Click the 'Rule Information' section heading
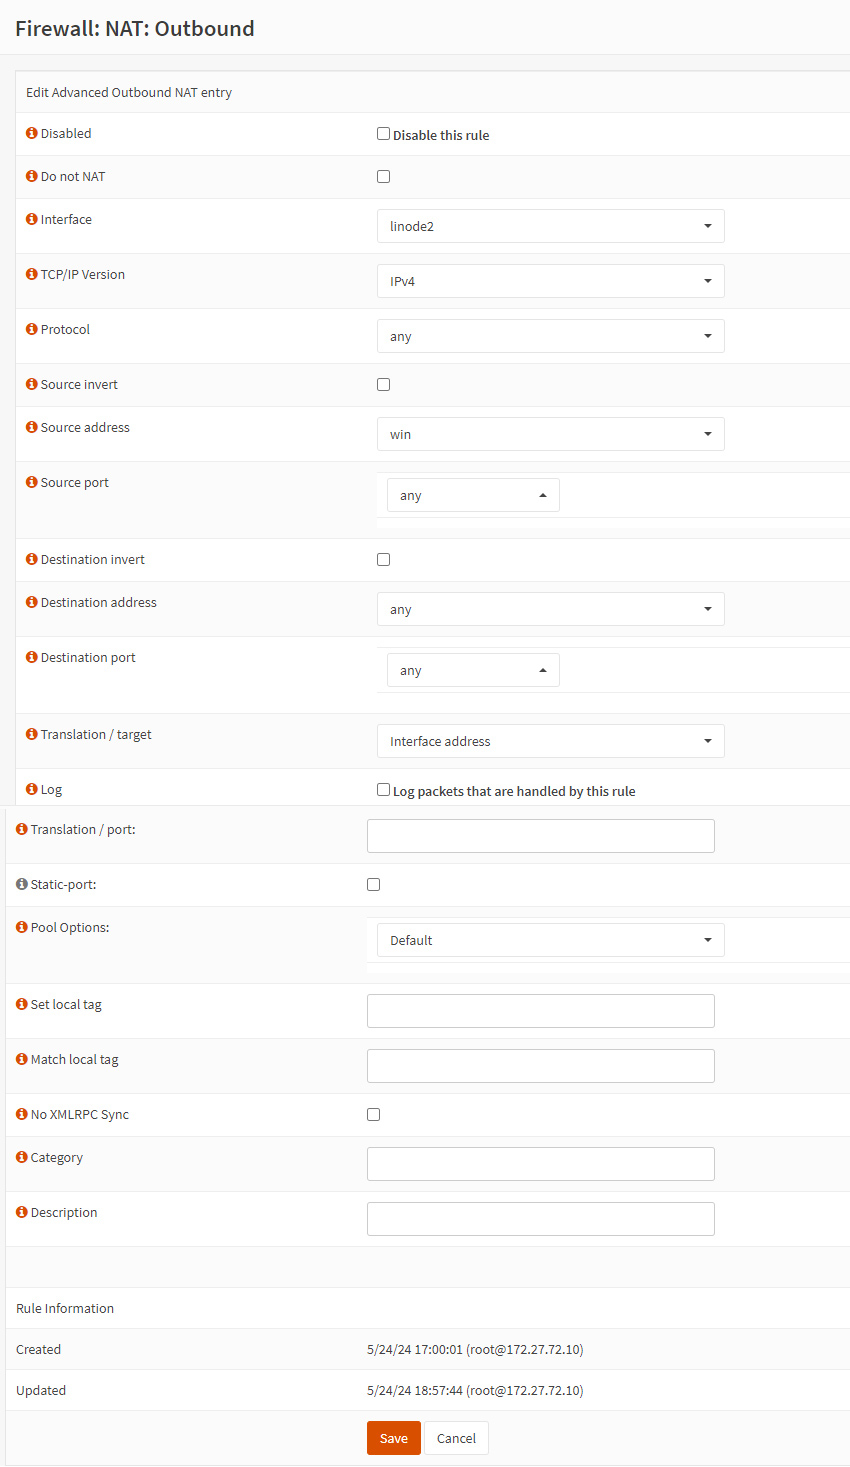Screen dimensions: 850x1467 pos(65,1308)
